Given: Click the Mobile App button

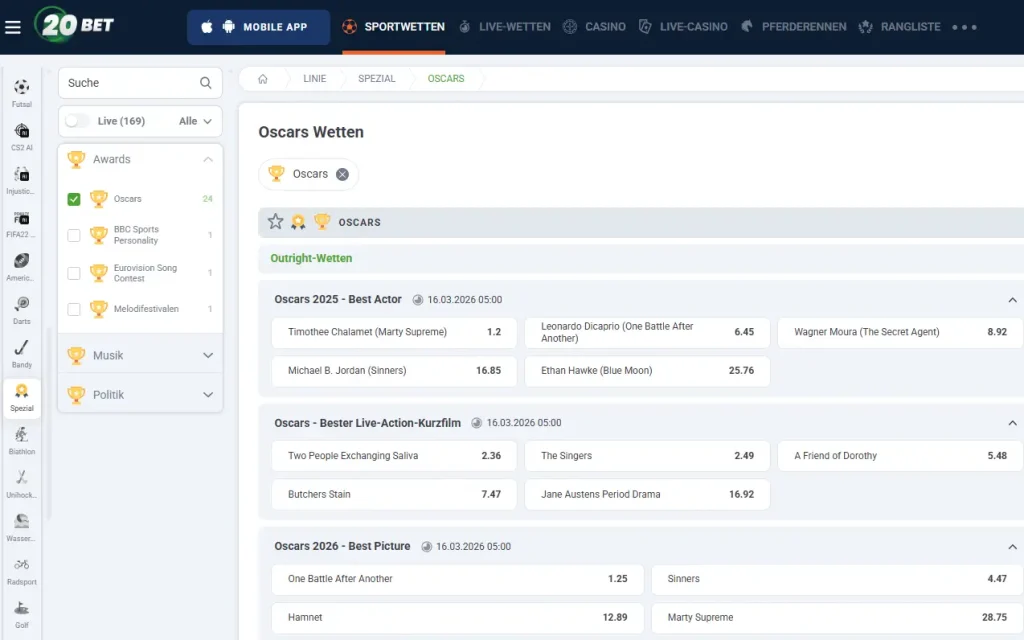Looking at the screenshot, I should point(258,27).
